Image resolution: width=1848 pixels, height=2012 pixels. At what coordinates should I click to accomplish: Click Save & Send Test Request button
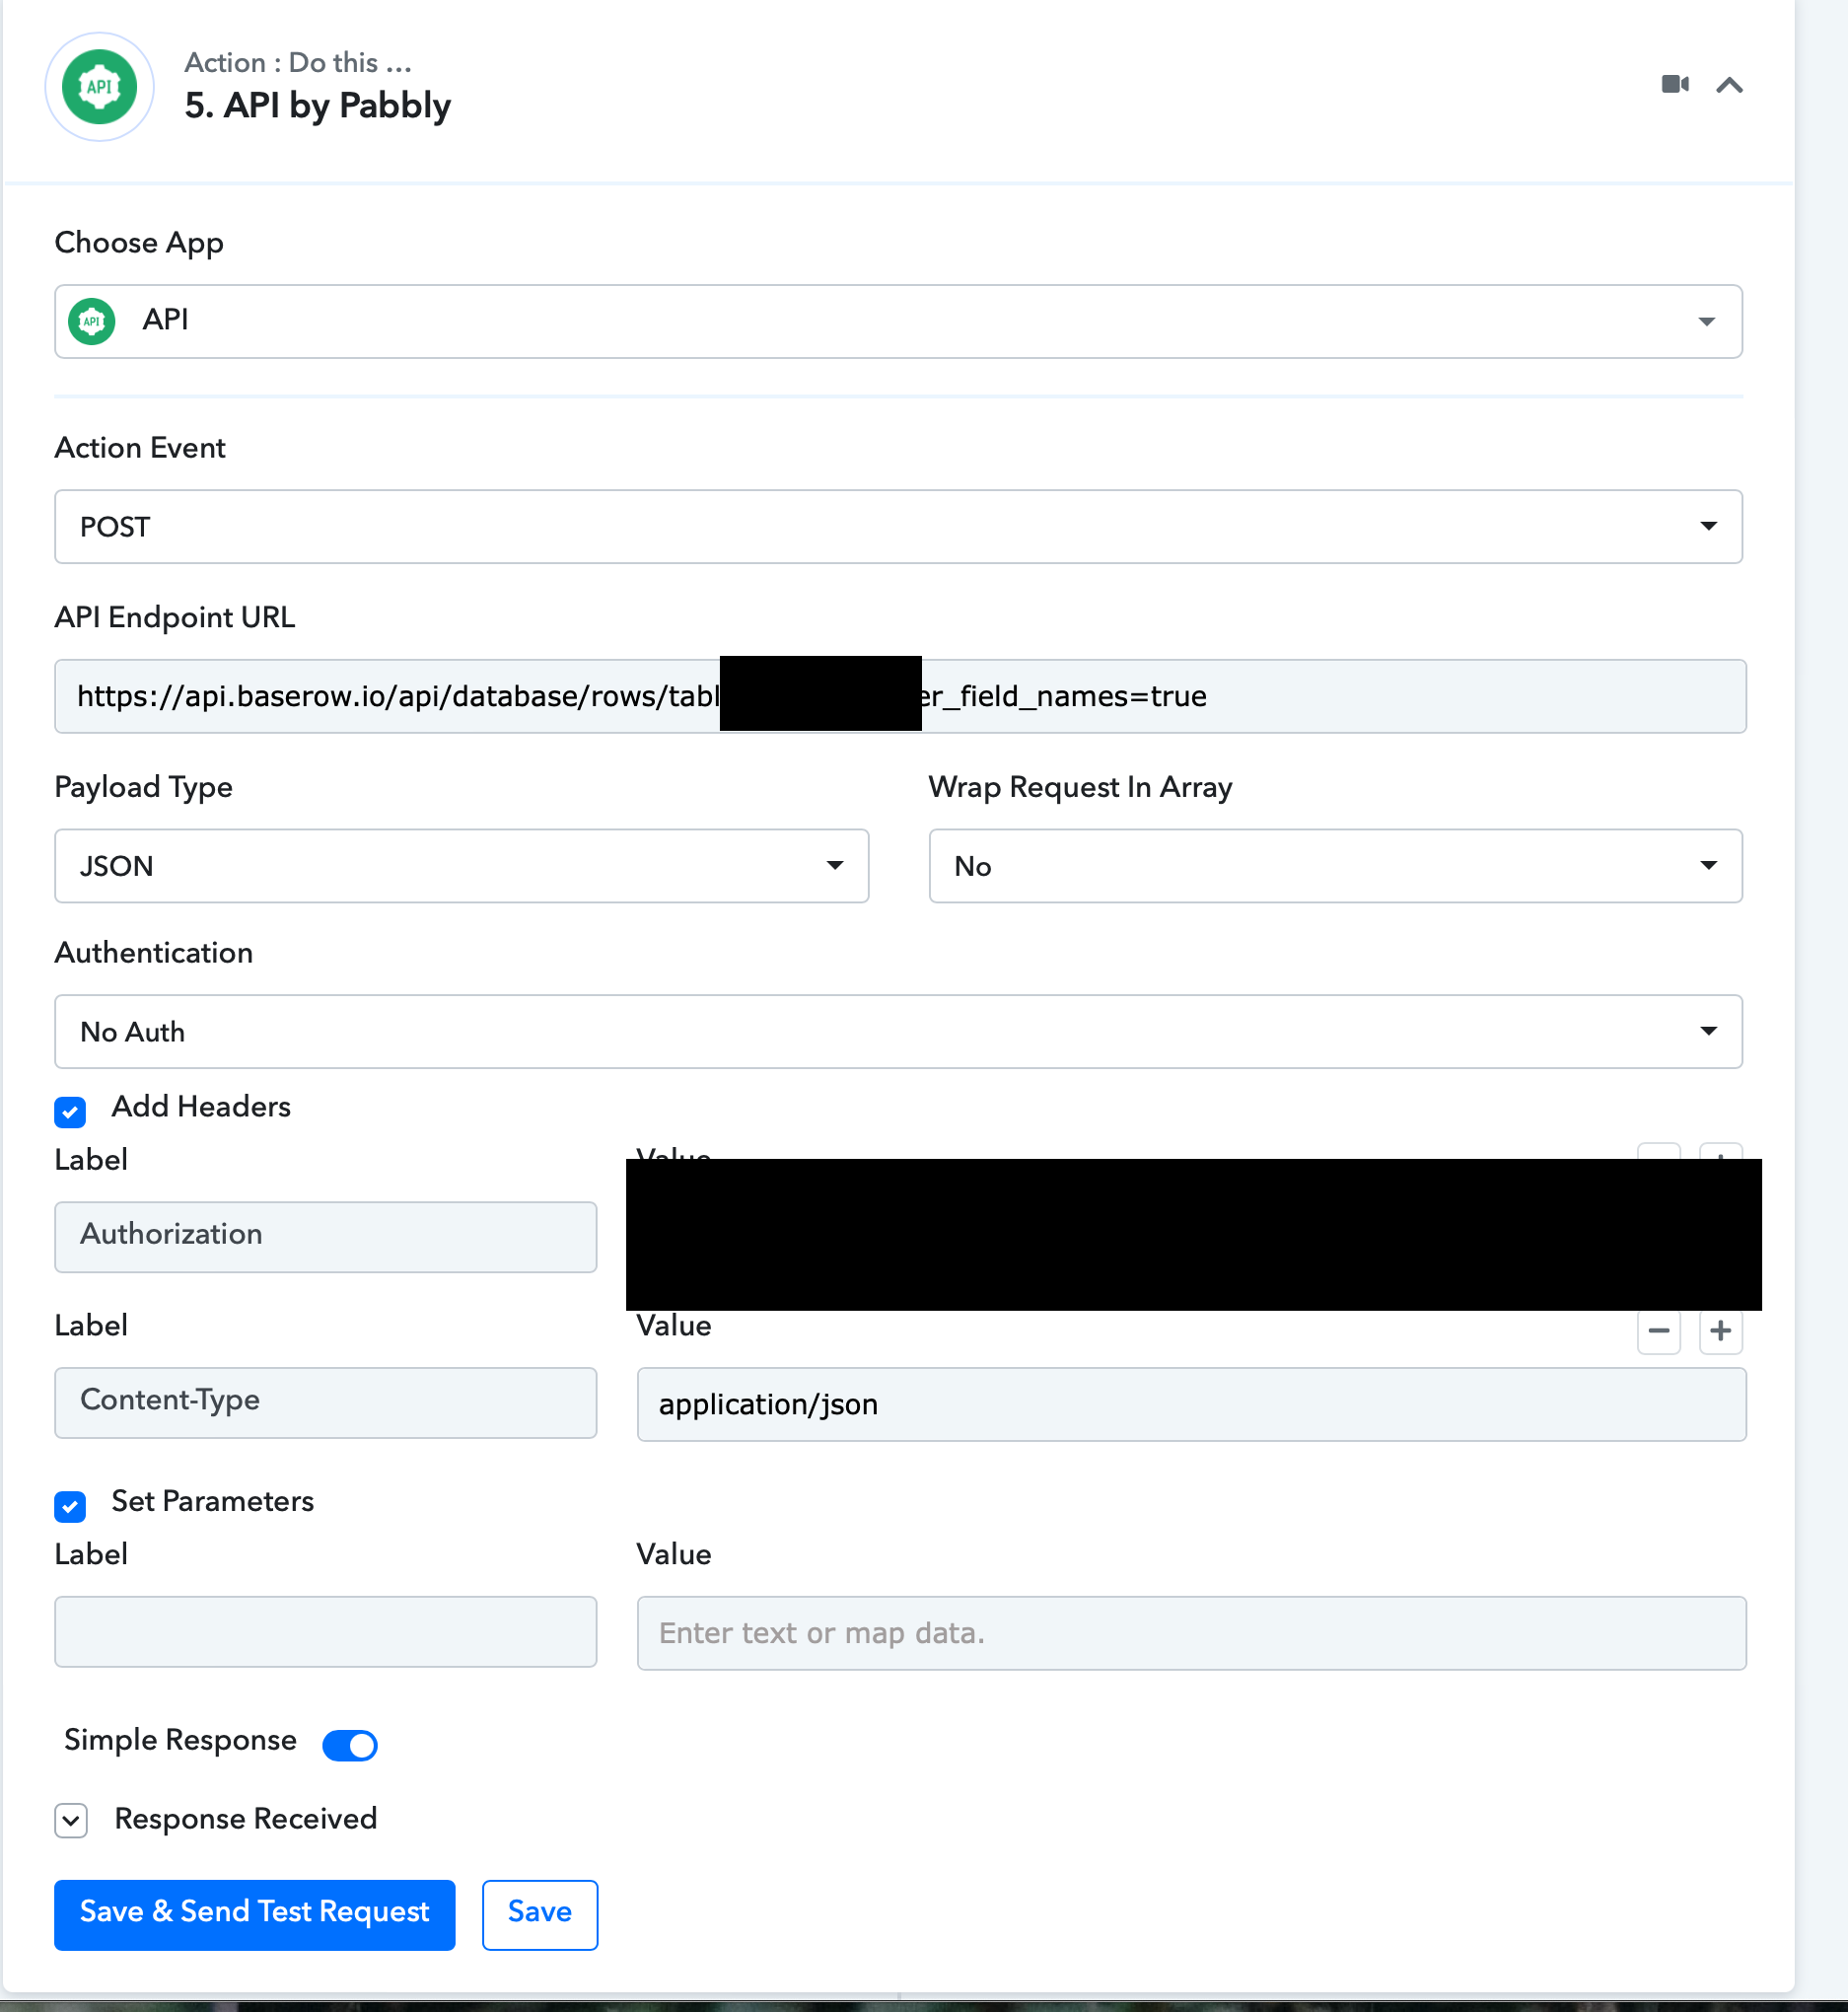[254, 1914]
